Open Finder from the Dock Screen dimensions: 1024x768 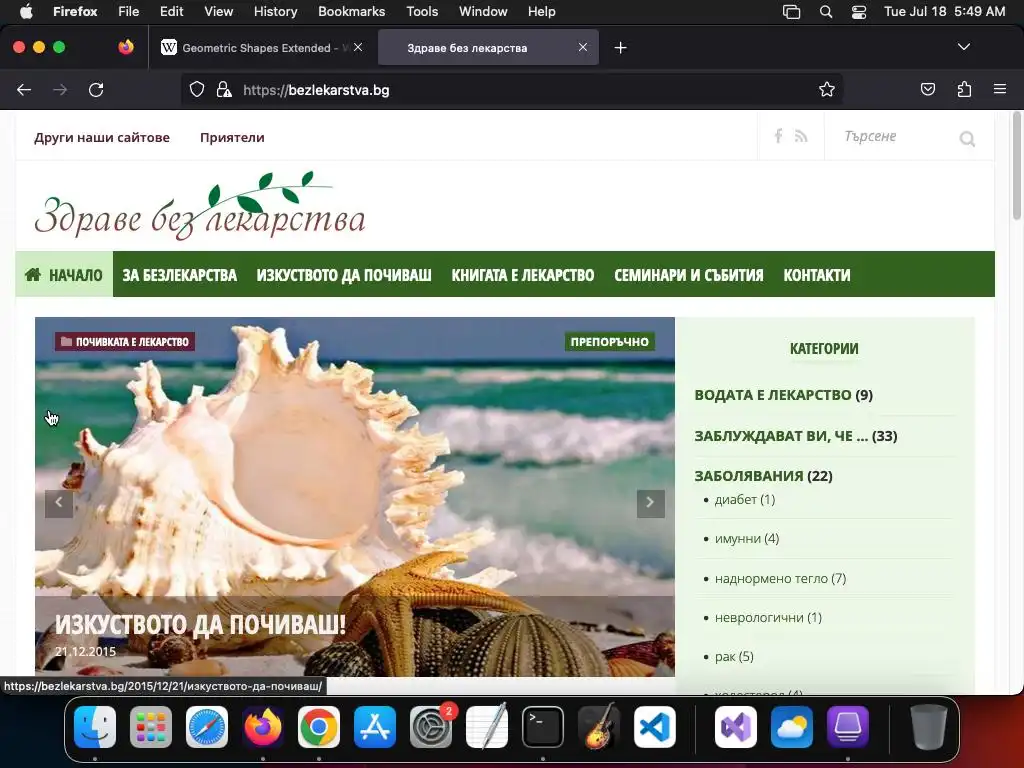pyautogui.click(x=95, y=727)
